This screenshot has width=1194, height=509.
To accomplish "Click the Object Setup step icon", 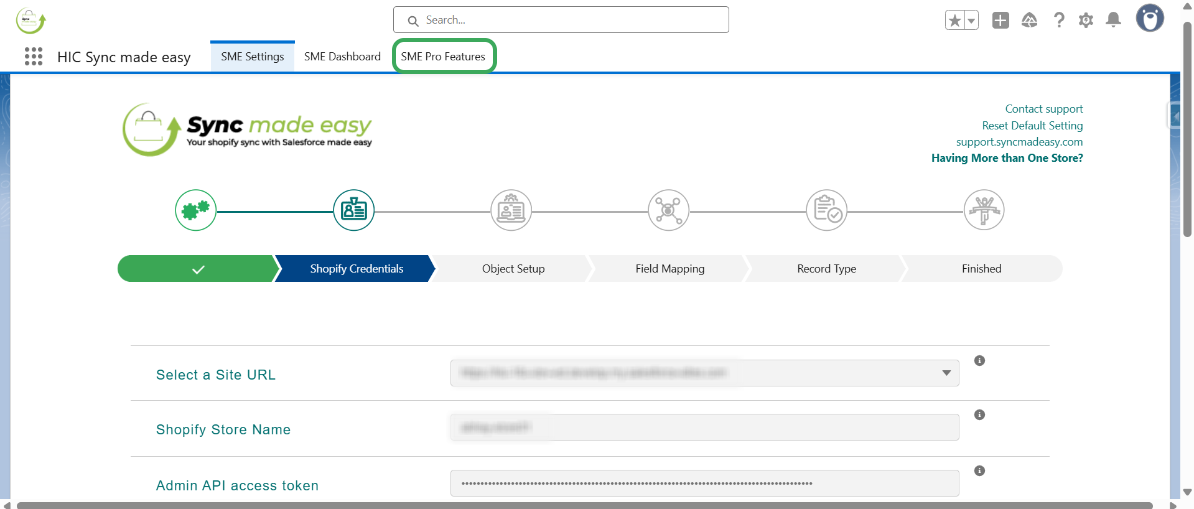I will pos(511,209).
